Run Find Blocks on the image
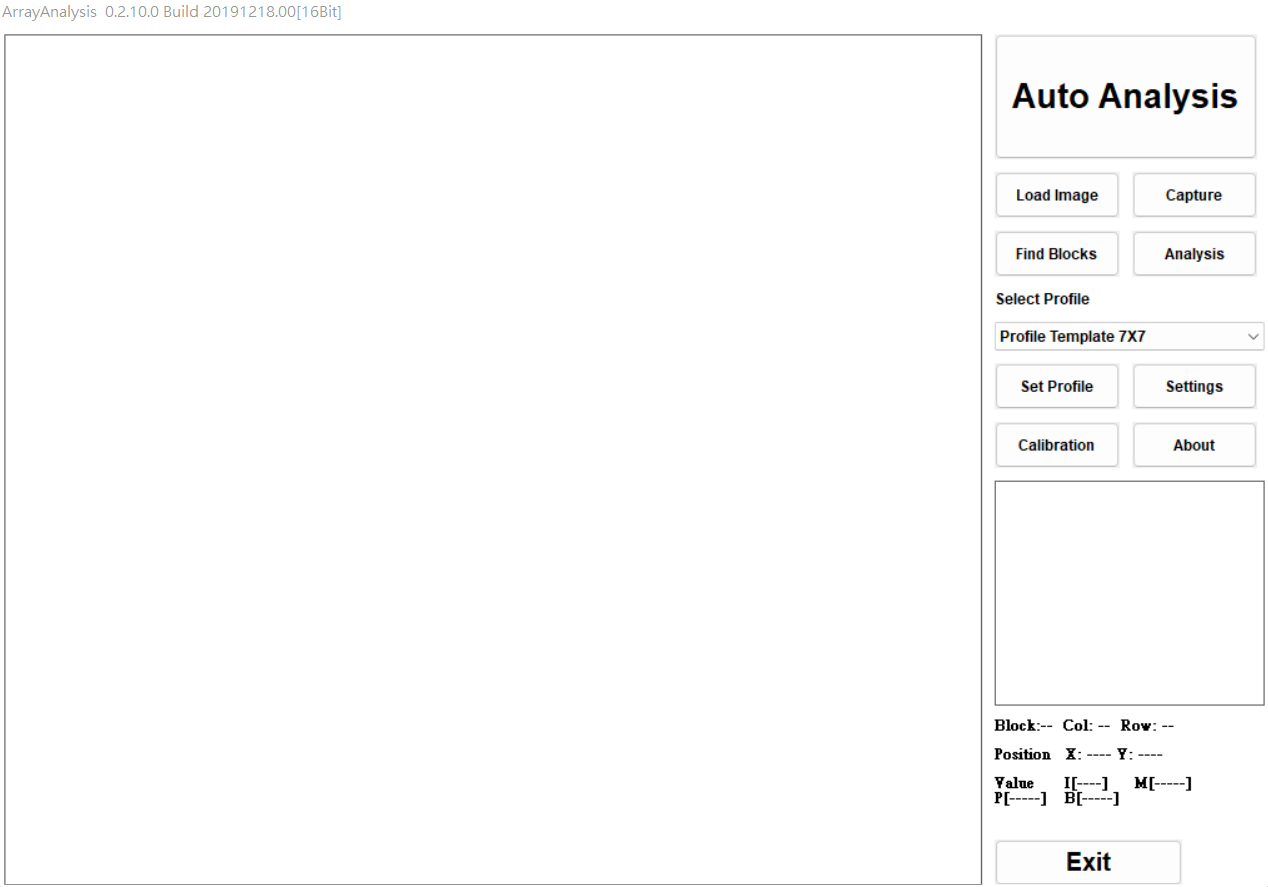 point(1056,254)
